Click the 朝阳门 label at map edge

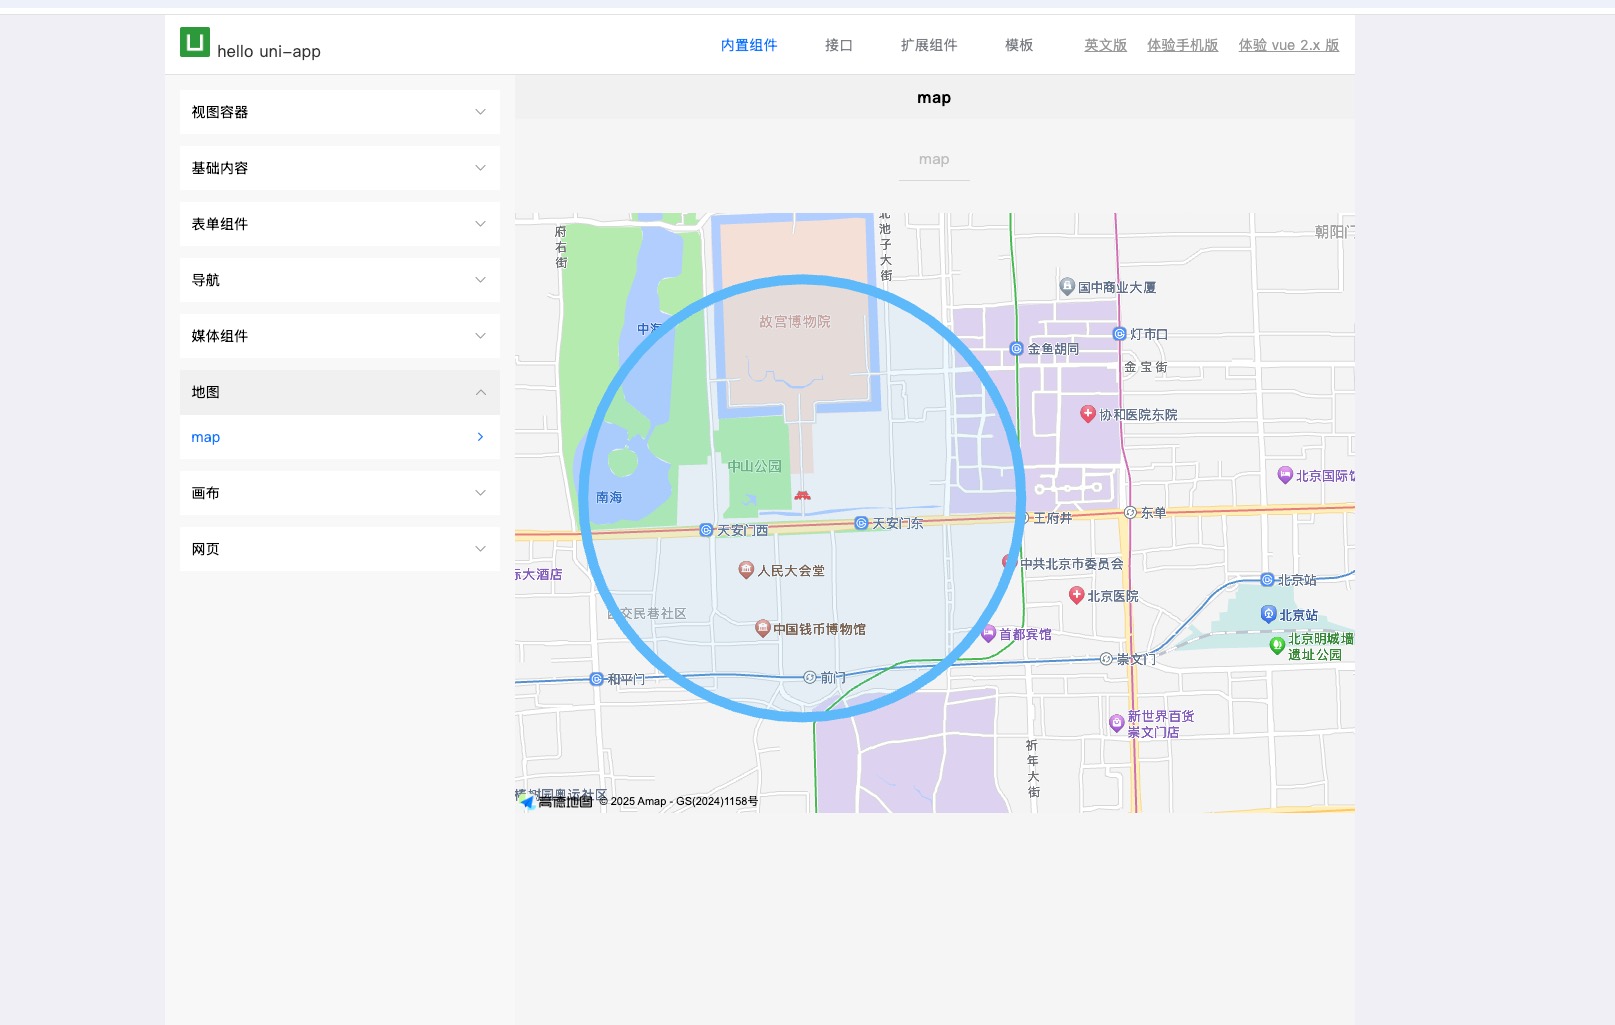pyautogui.click(x=1335, y=232)
